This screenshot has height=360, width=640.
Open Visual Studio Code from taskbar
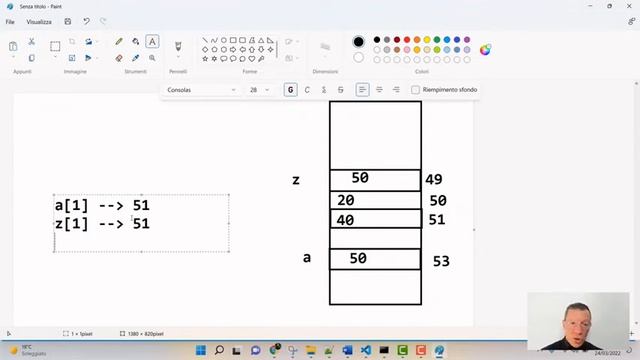[x=366, y=350]
